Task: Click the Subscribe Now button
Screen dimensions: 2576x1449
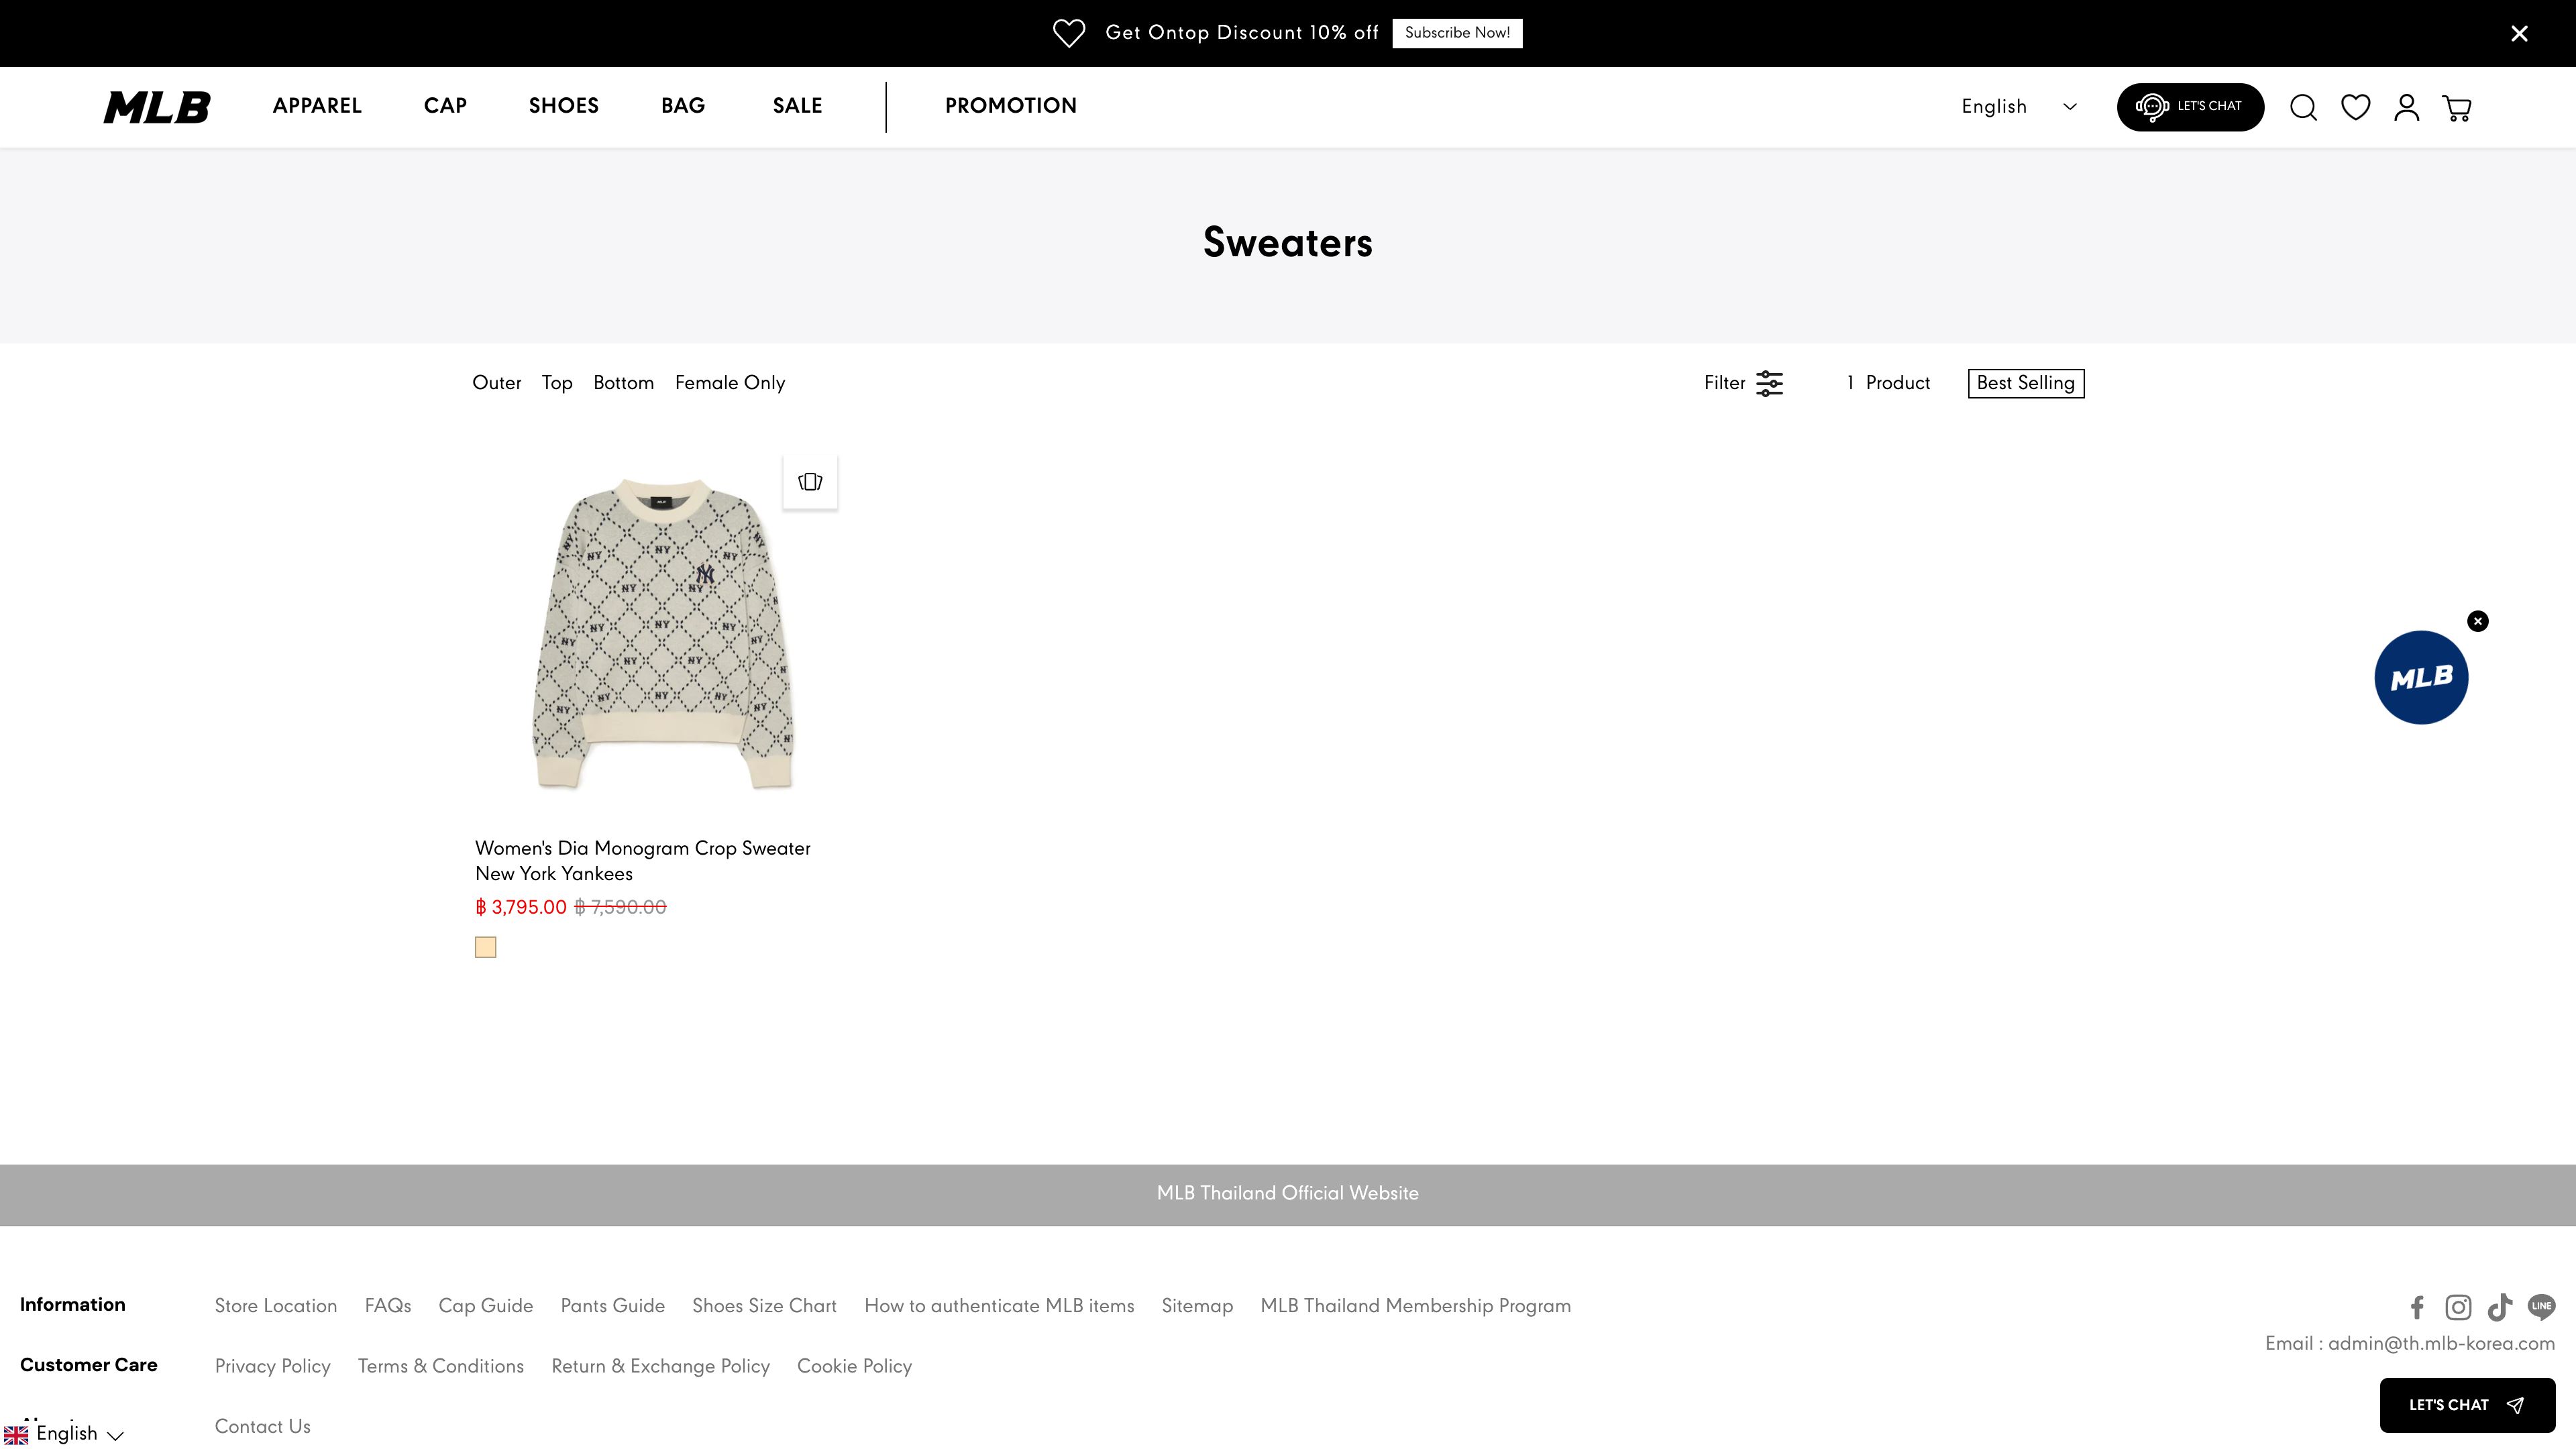Action: pos(1456,32)
